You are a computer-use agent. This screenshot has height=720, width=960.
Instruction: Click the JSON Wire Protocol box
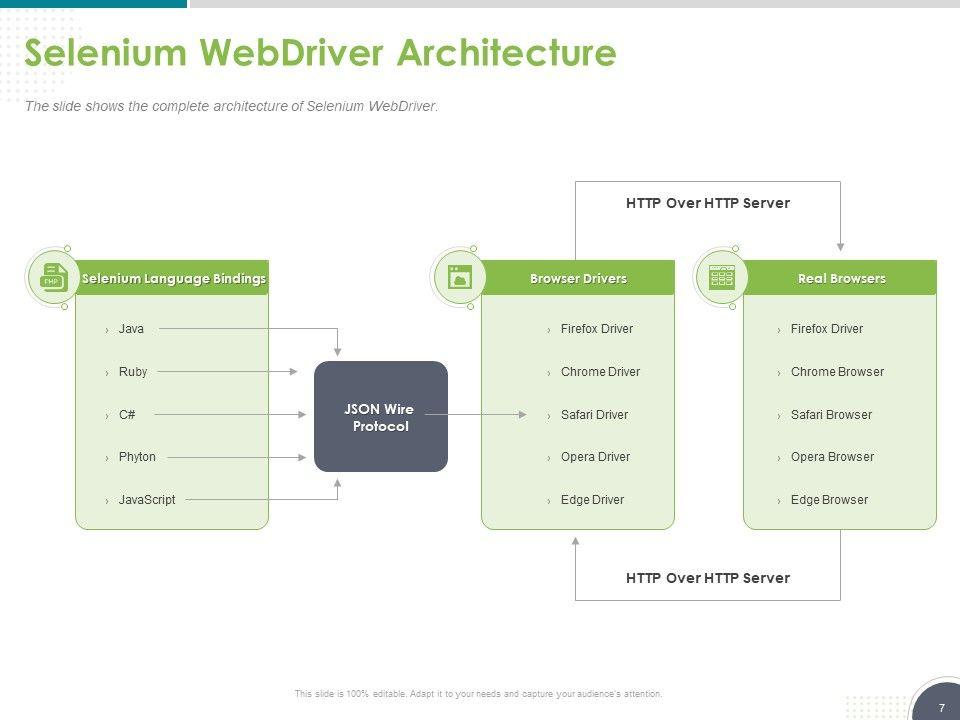click(x=380, y=417)
